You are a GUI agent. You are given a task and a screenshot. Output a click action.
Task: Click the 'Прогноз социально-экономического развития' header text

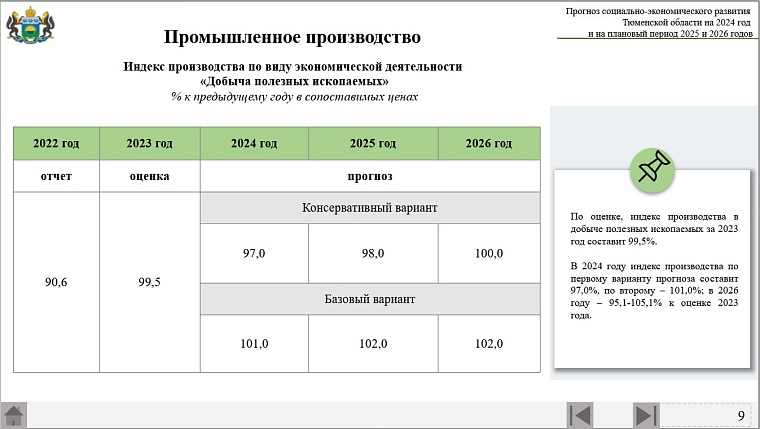[658, 11]
